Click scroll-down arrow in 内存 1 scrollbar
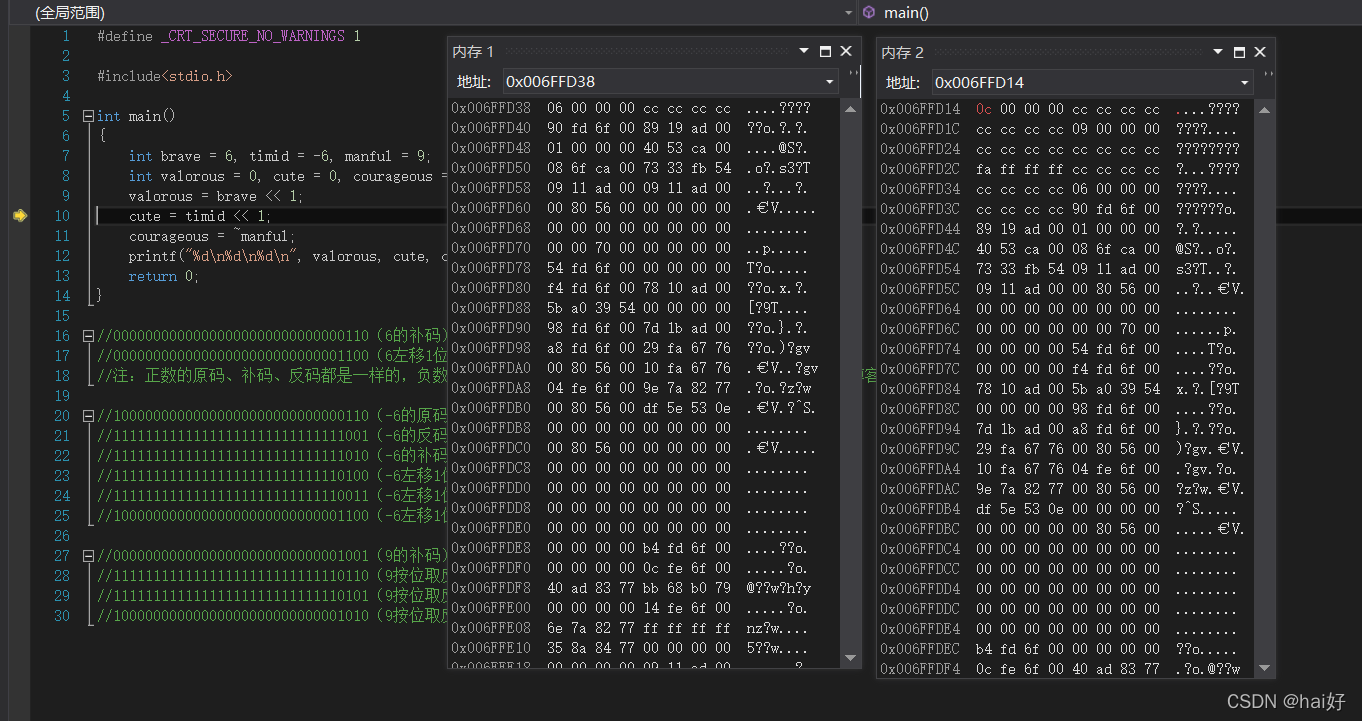Image resolution: width=1362 pixels, height=721 pixels. click(x=851, y=657)
